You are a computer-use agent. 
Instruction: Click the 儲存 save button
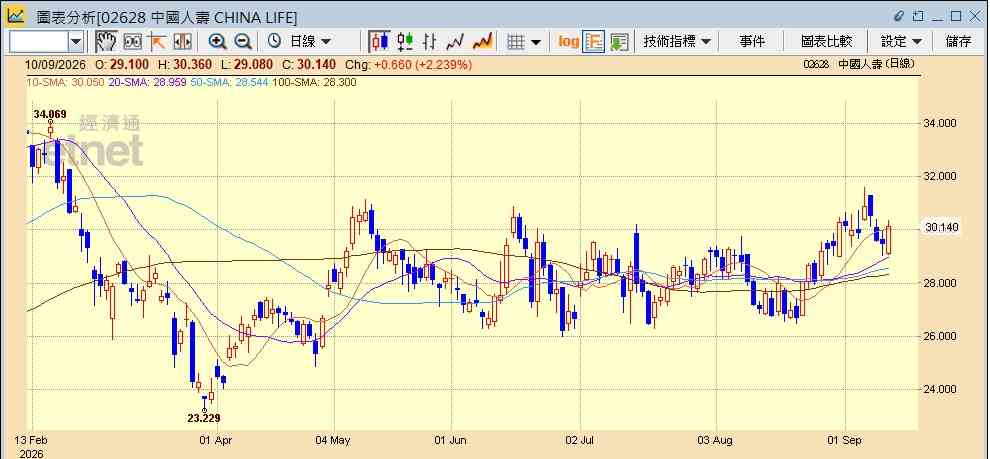coord(958,42)
